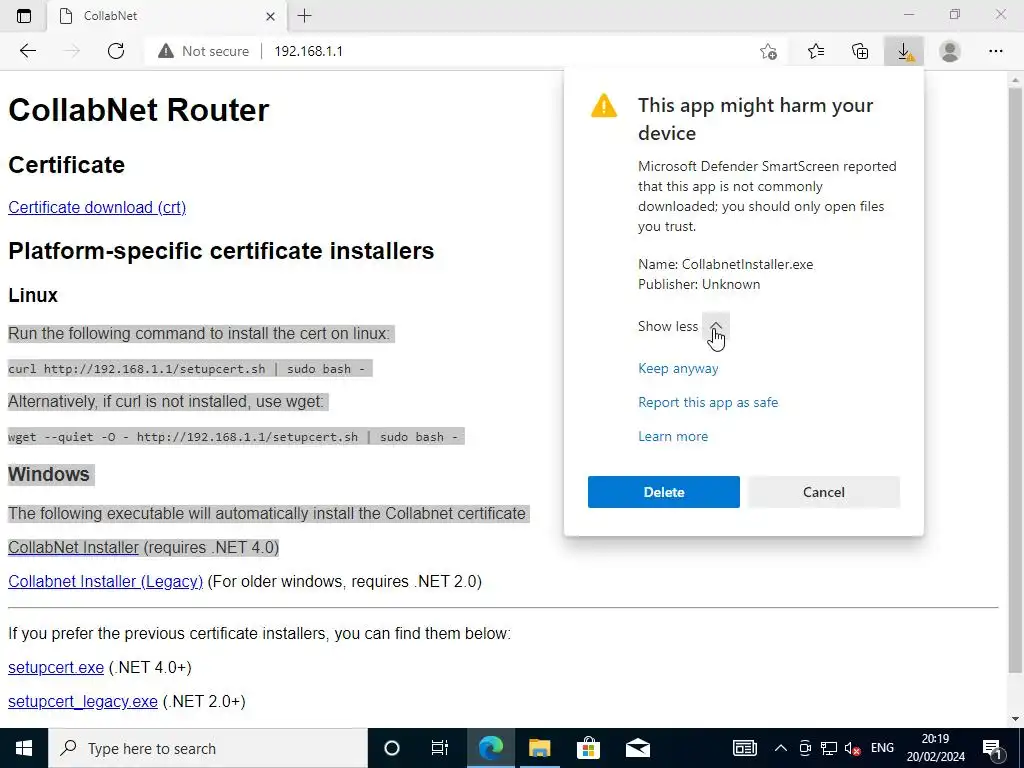This screenshot has width=1024, height=768.
Task: Toggle the Downloads toolbar icon
Action: [904, 51]
